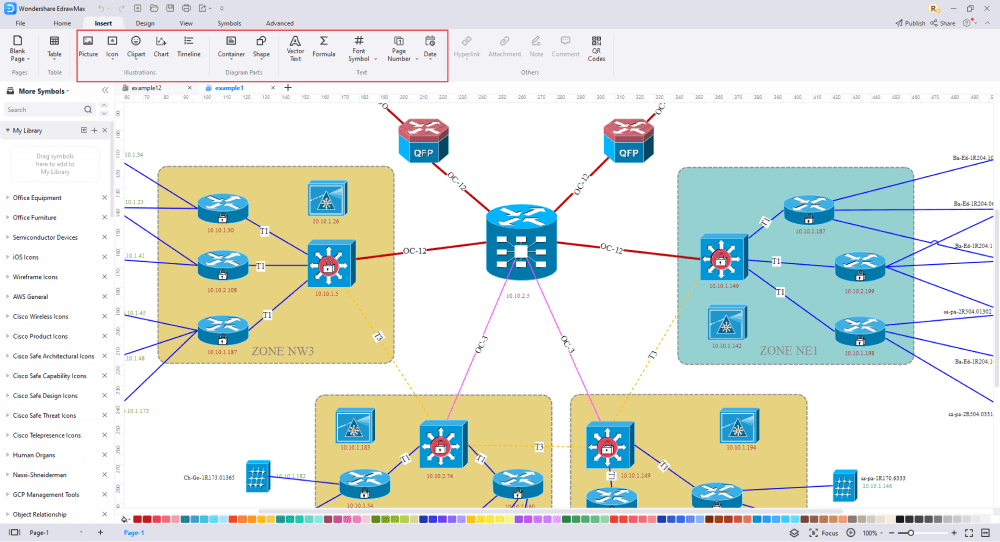Insert Vector Text
Image resolution: width=1000 pixels, height=542 pixels.
(x=295, y=48)
